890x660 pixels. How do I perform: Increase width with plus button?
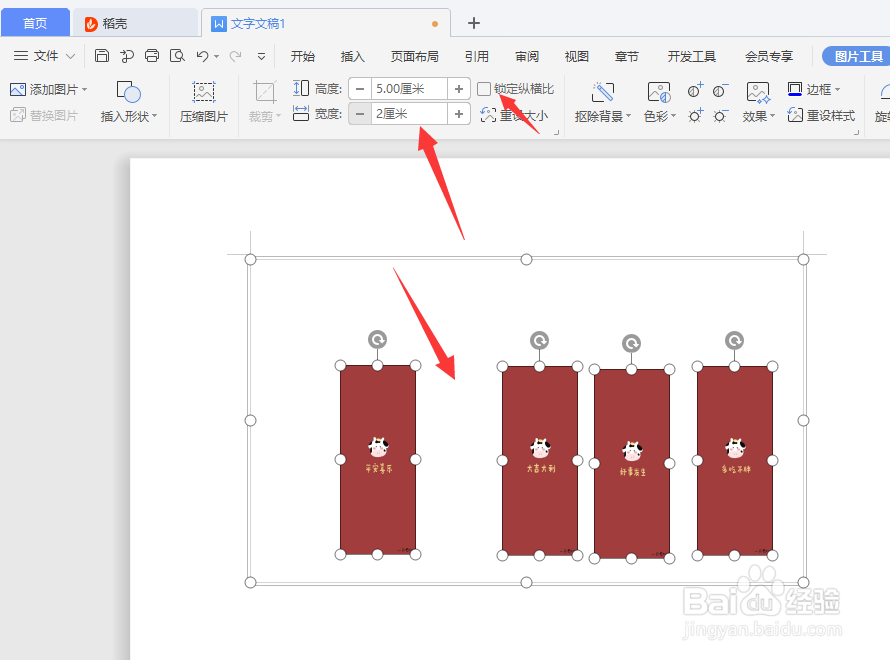point(459,114)
